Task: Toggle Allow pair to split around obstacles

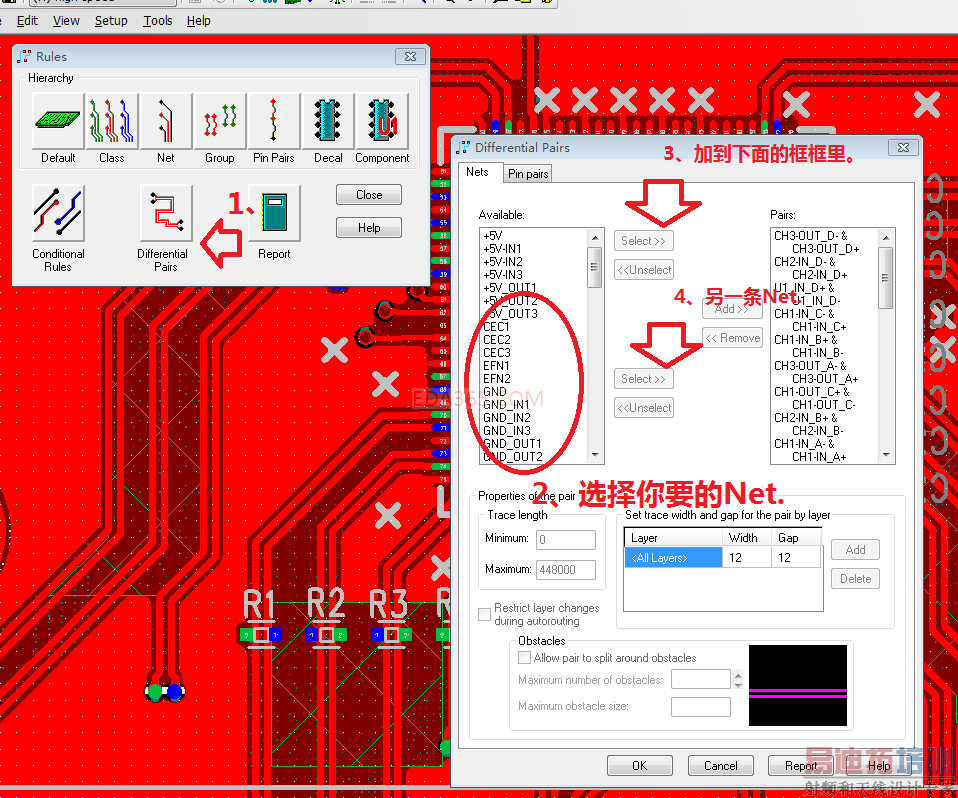Action: (524, 657)
